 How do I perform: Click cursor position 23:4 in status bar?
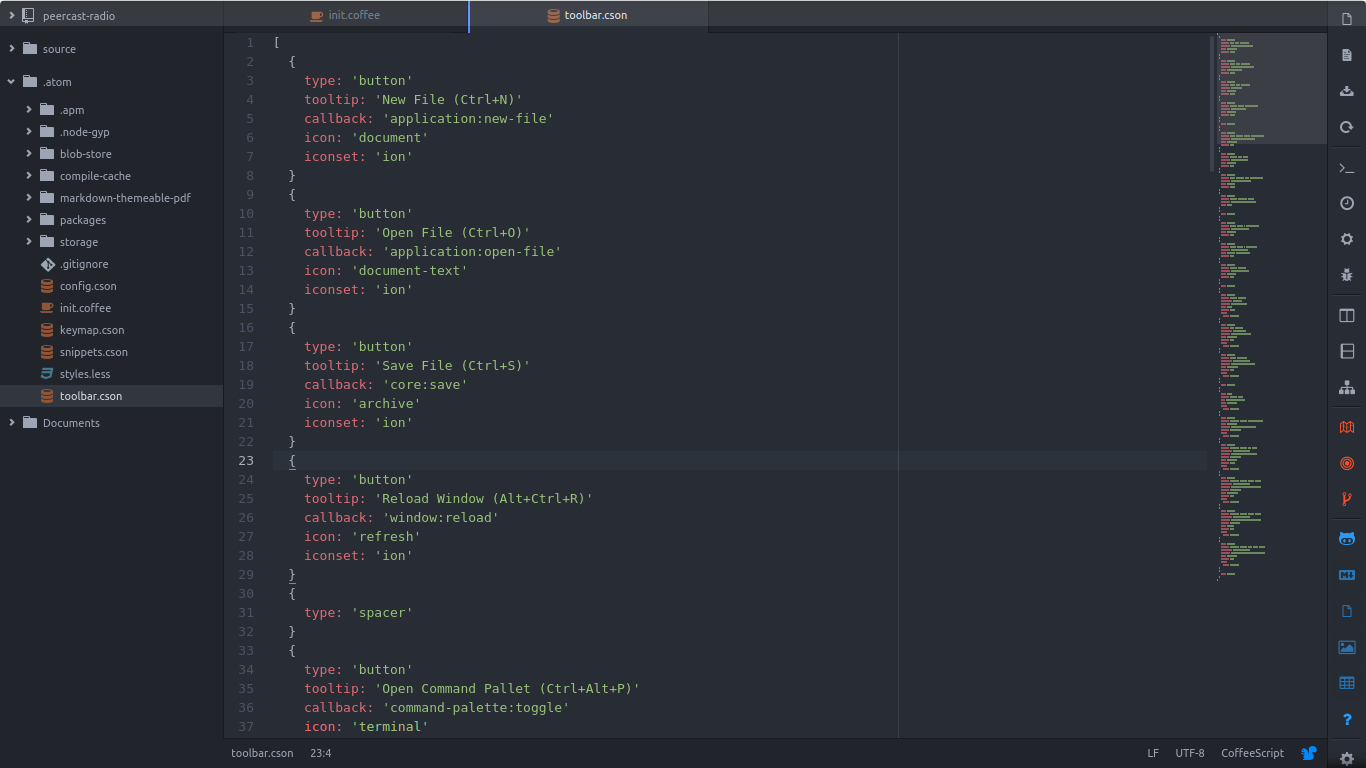321,753
